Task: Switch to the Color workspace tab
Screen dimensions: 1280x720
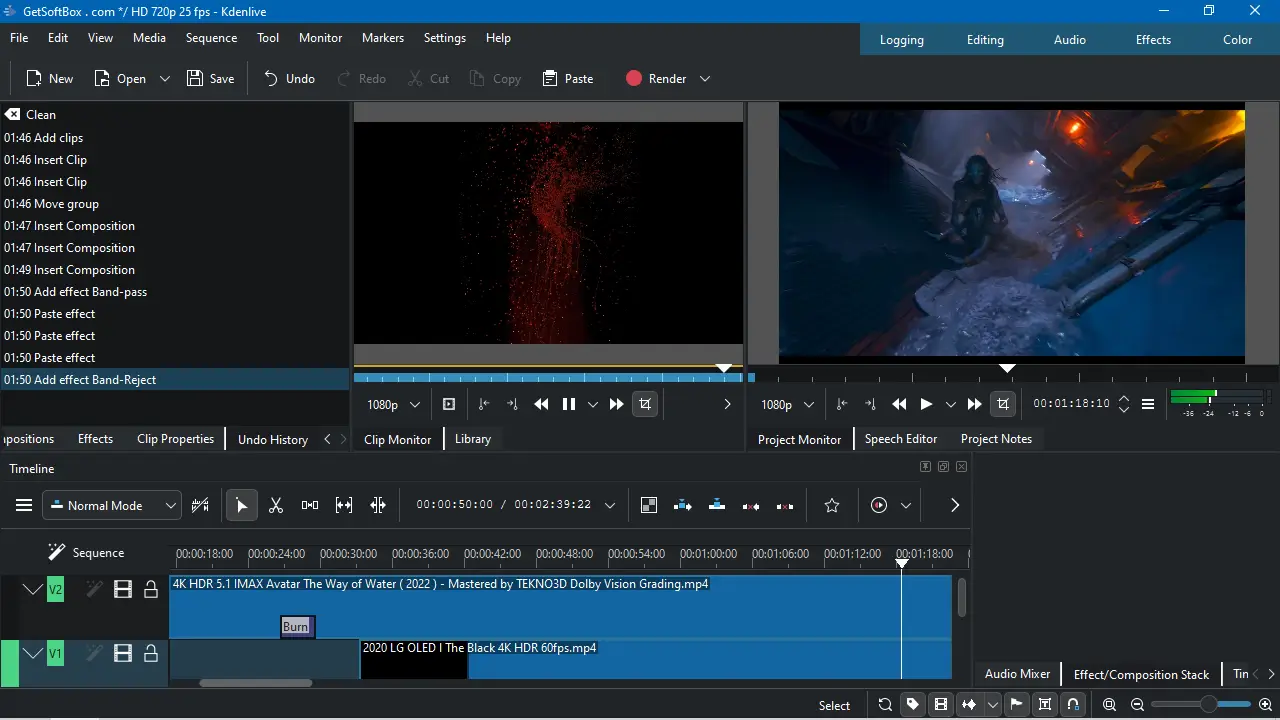Action: point(1237,40)
